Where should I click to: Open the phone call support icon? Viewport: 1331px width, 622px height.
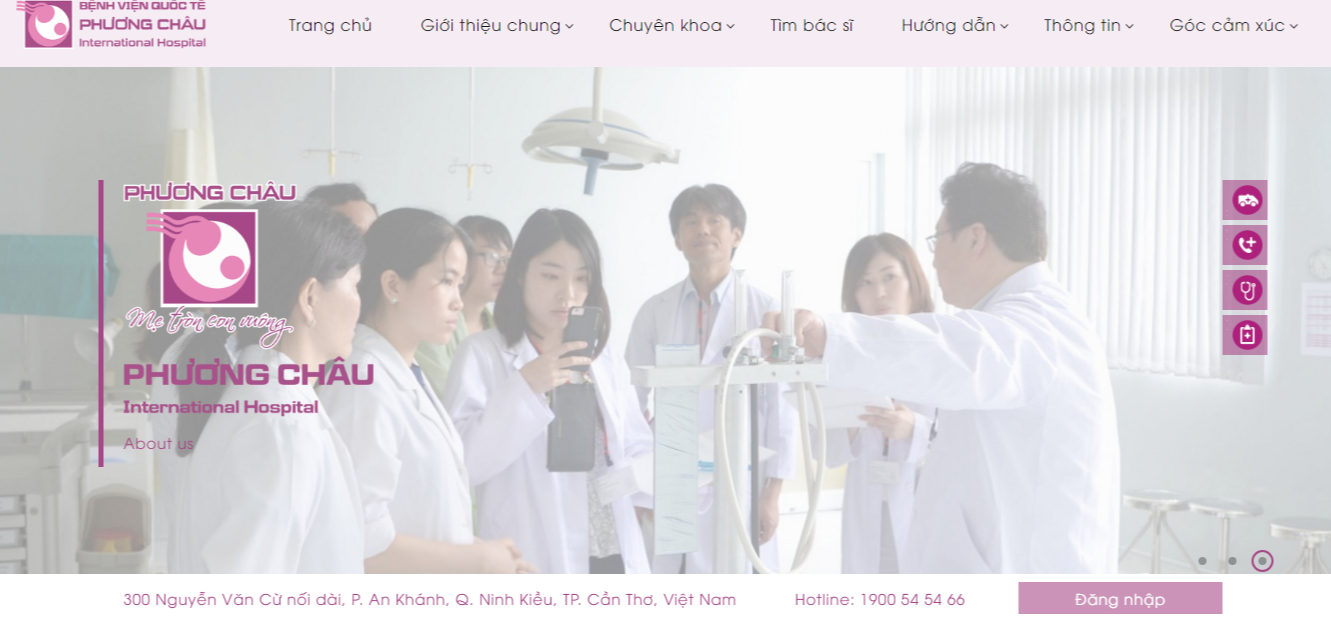(x=1245, y=245)
